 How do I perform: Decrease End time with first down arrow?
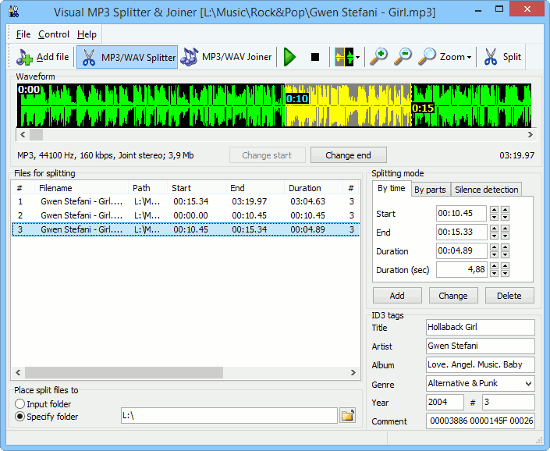pyautogui.click(x=494, y=236)
